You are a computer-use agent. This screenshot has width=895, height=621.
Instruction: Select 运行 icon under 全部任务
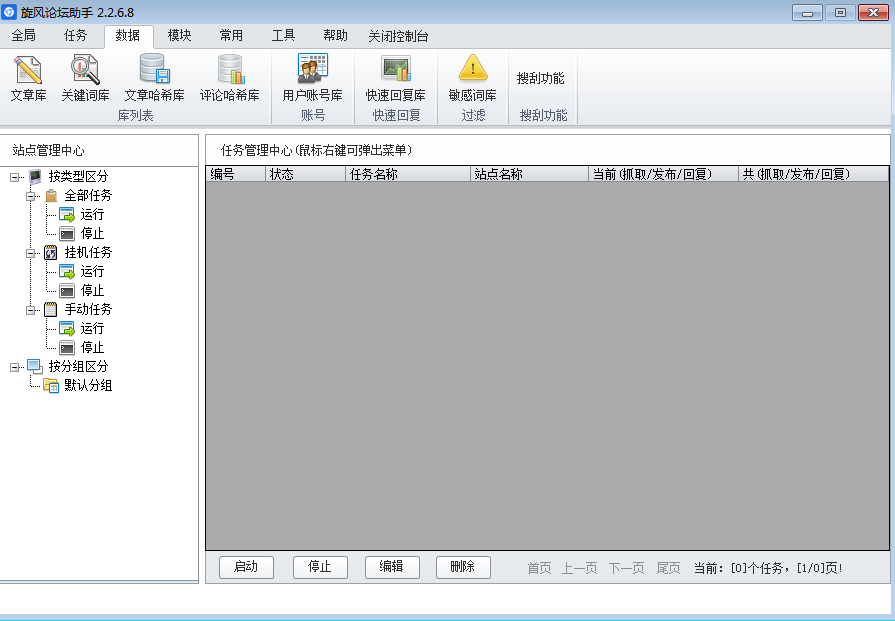tap(67, 215)
